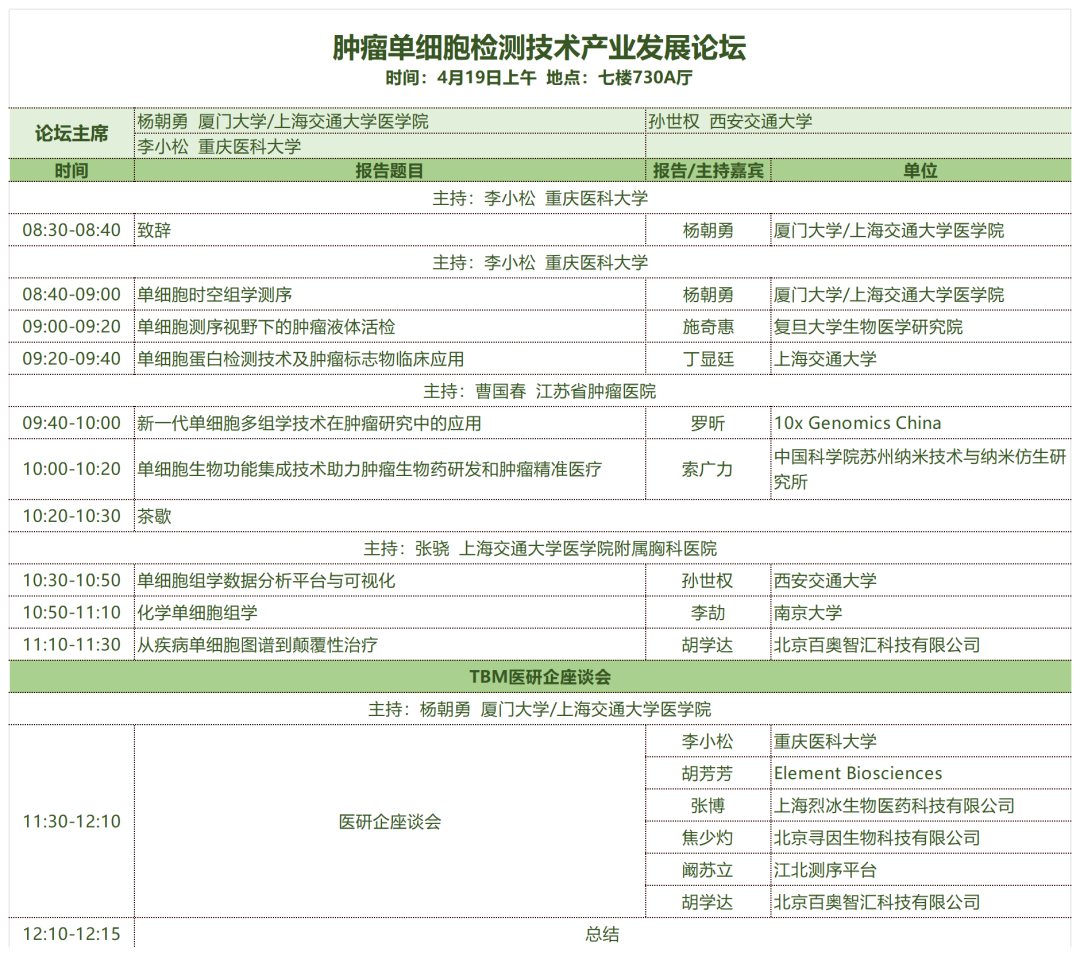Select speaker name 施奇惠
Viewport: 1080px width, 956px height.
(x=708, y=327)
